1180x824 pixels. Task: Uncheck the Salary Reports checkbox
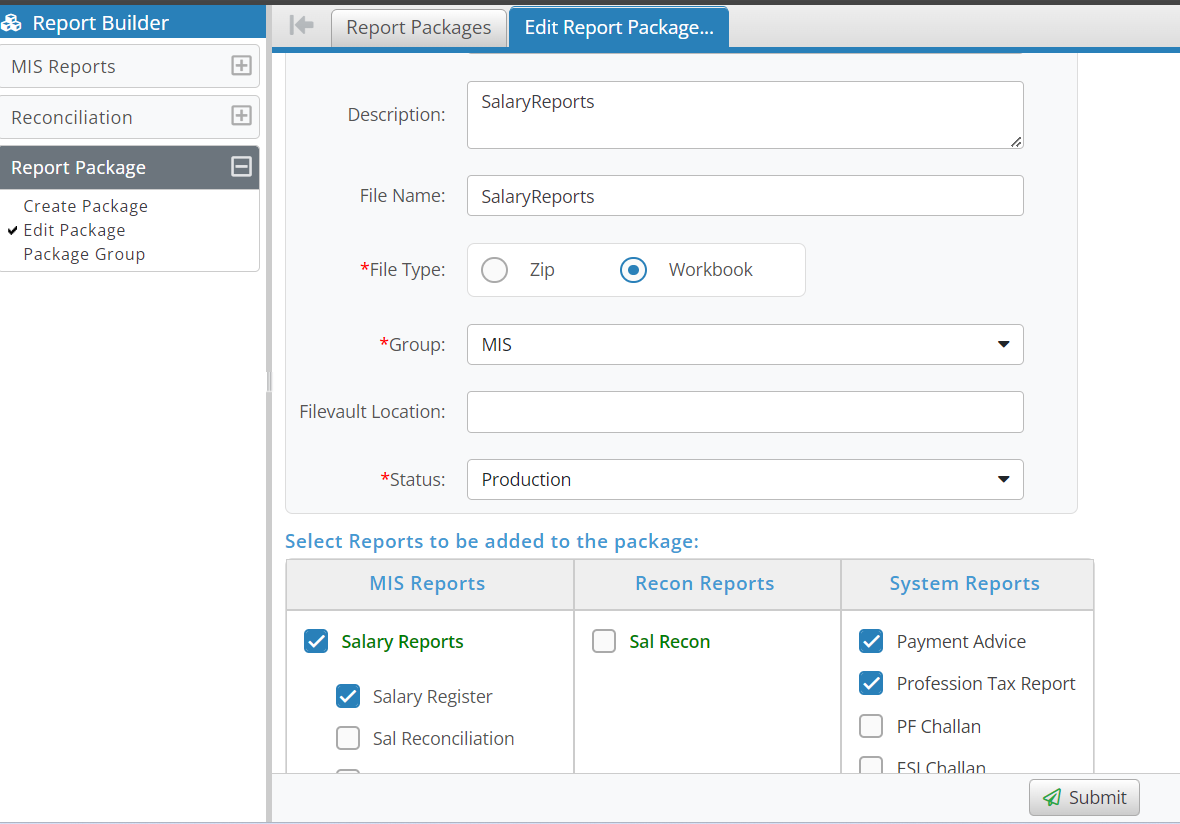[316, 641]
